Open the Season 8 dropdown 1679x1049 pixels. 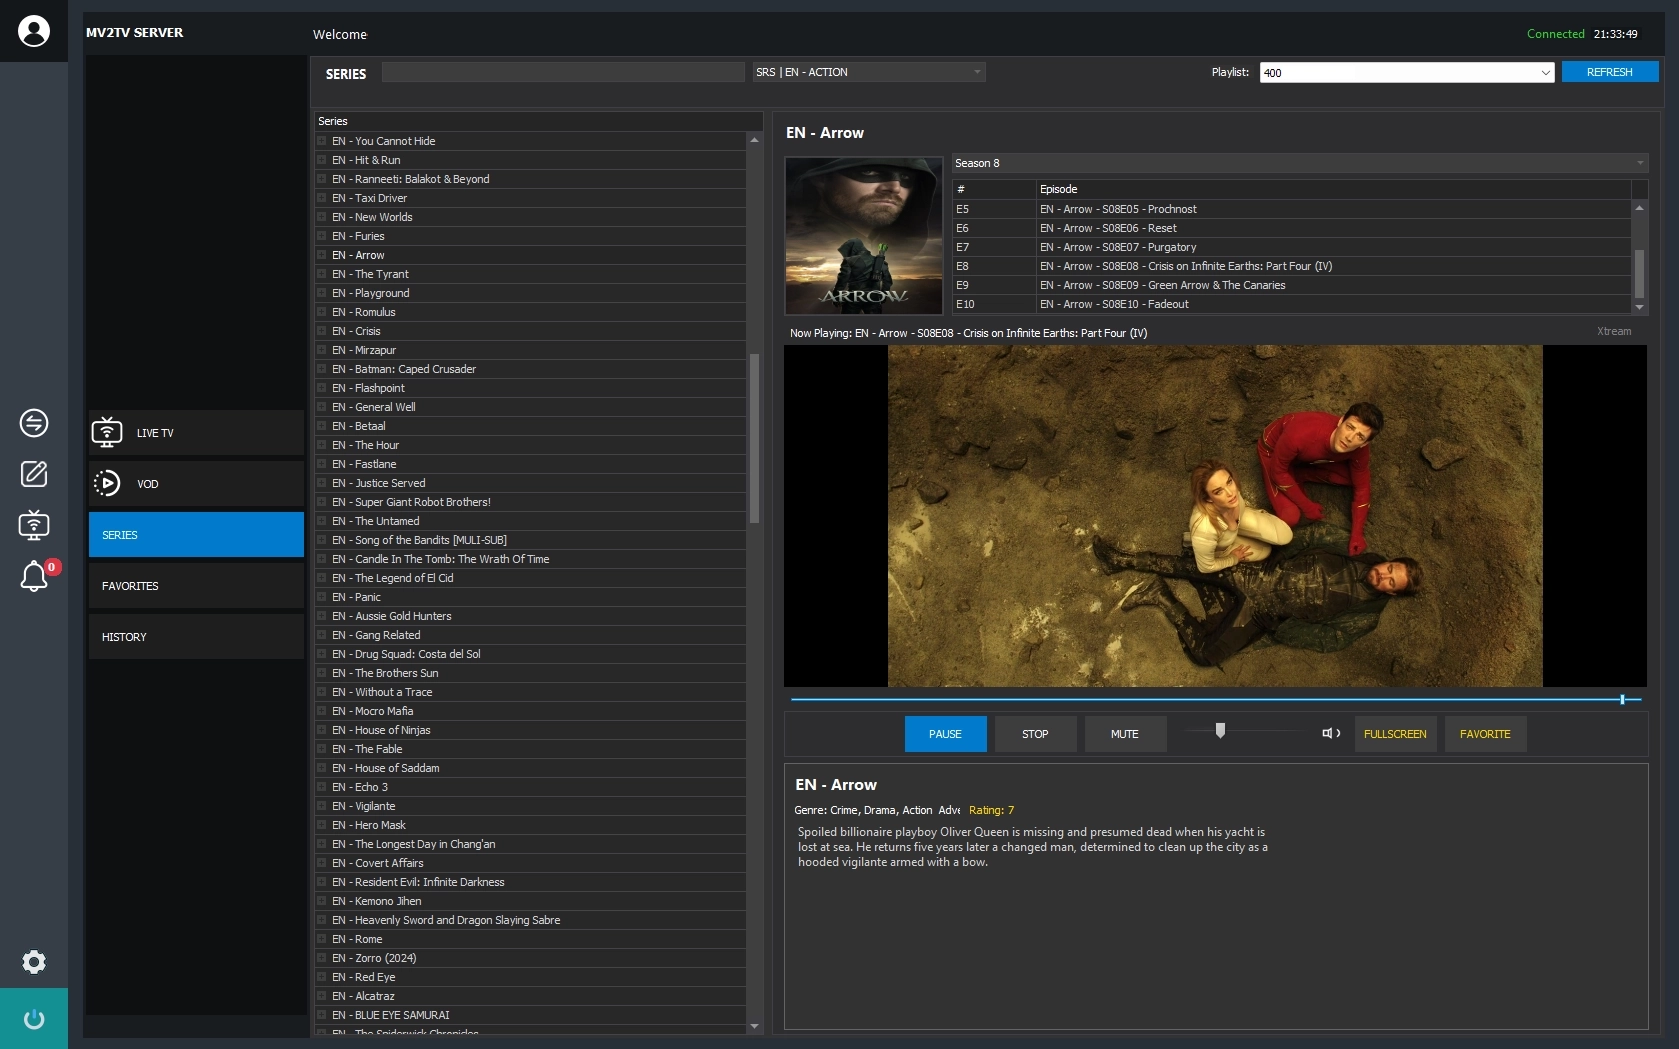tap(1300, 163)
